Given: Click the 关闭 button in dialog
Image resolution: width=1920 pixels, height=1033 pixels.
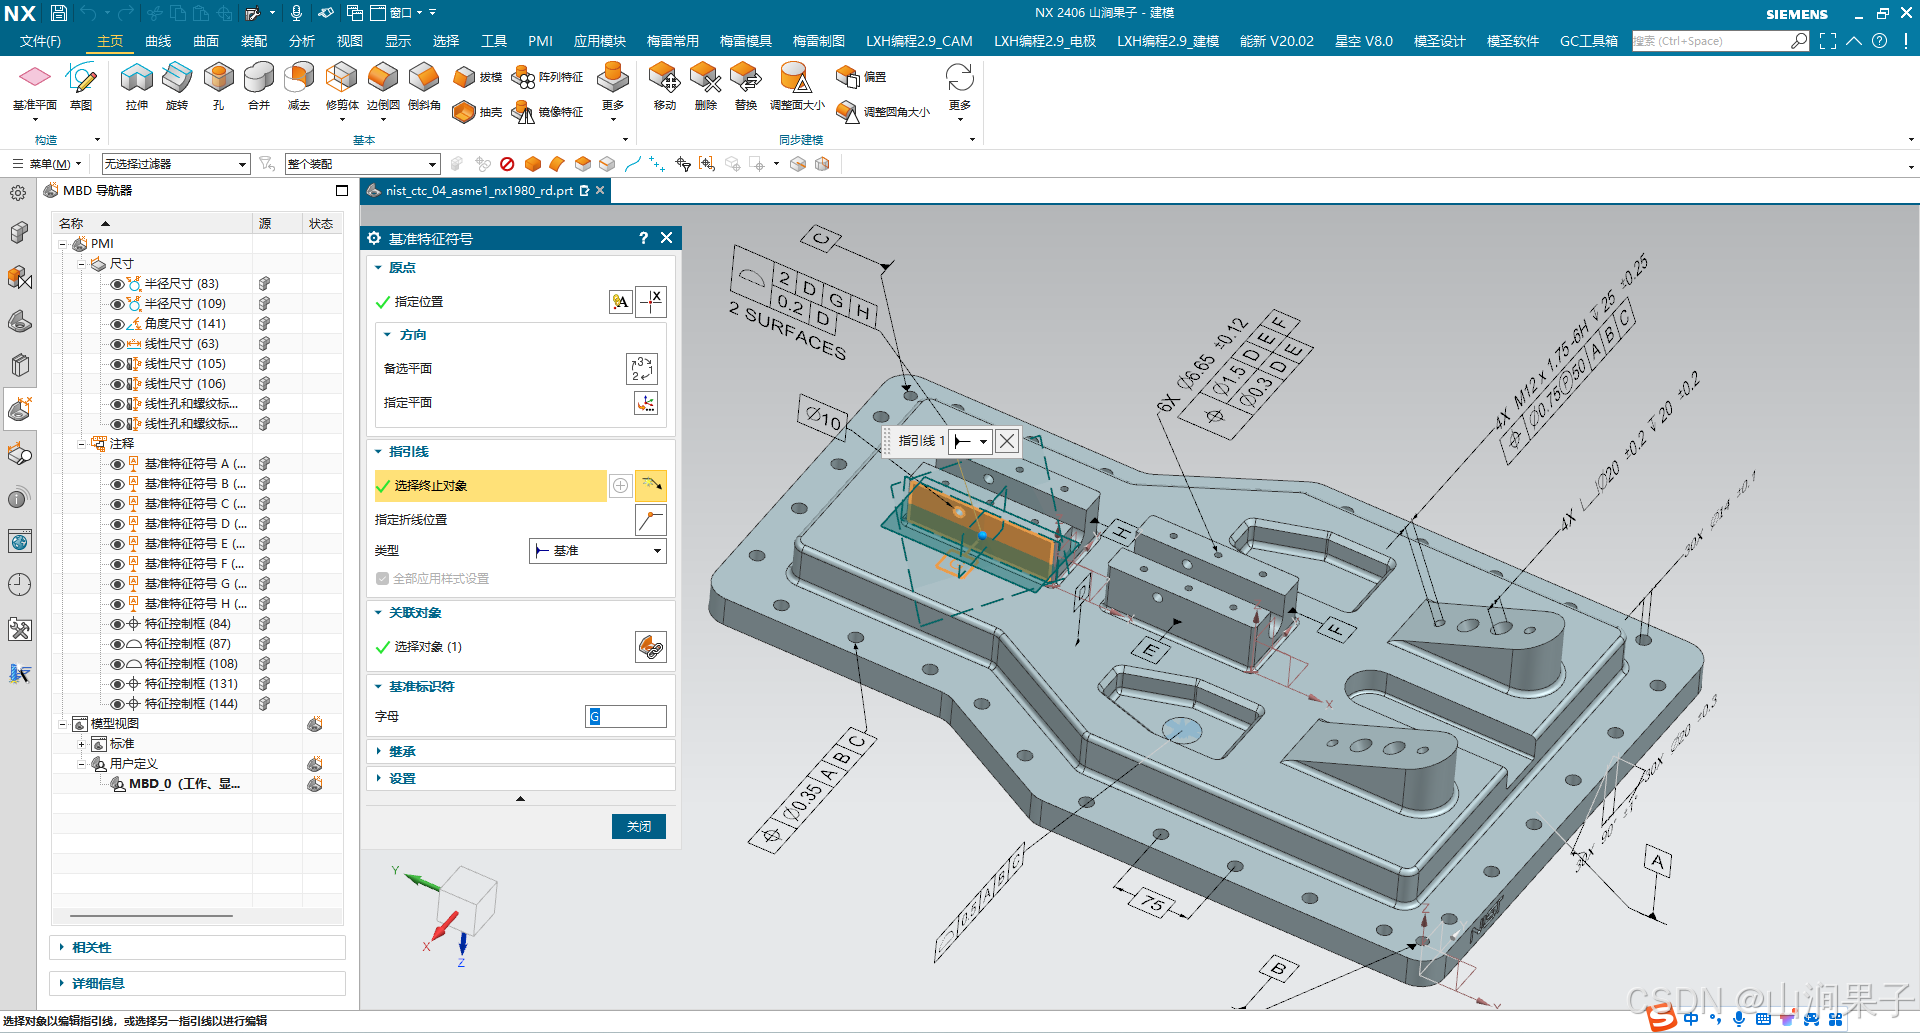Looking at the screenshot, I should point(639,827).
